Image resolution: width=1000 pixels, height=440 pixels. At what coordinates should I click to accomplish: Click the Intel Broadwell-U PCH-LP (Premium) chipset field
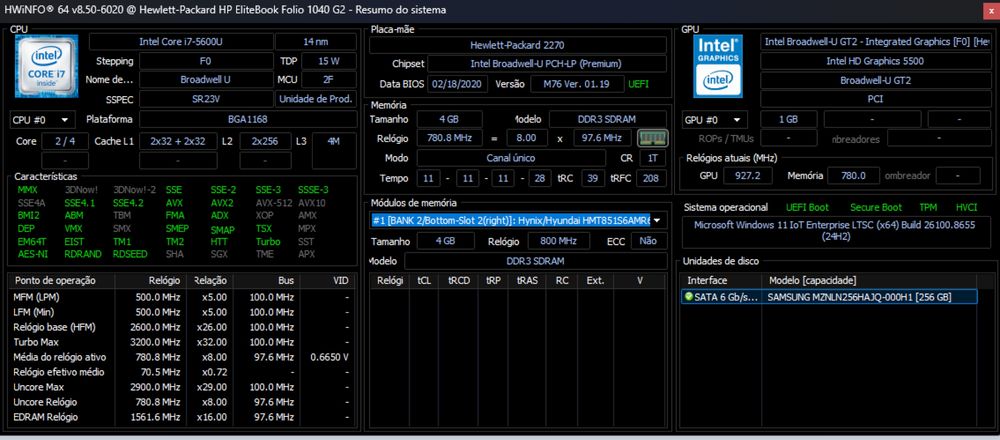[547, 64]
